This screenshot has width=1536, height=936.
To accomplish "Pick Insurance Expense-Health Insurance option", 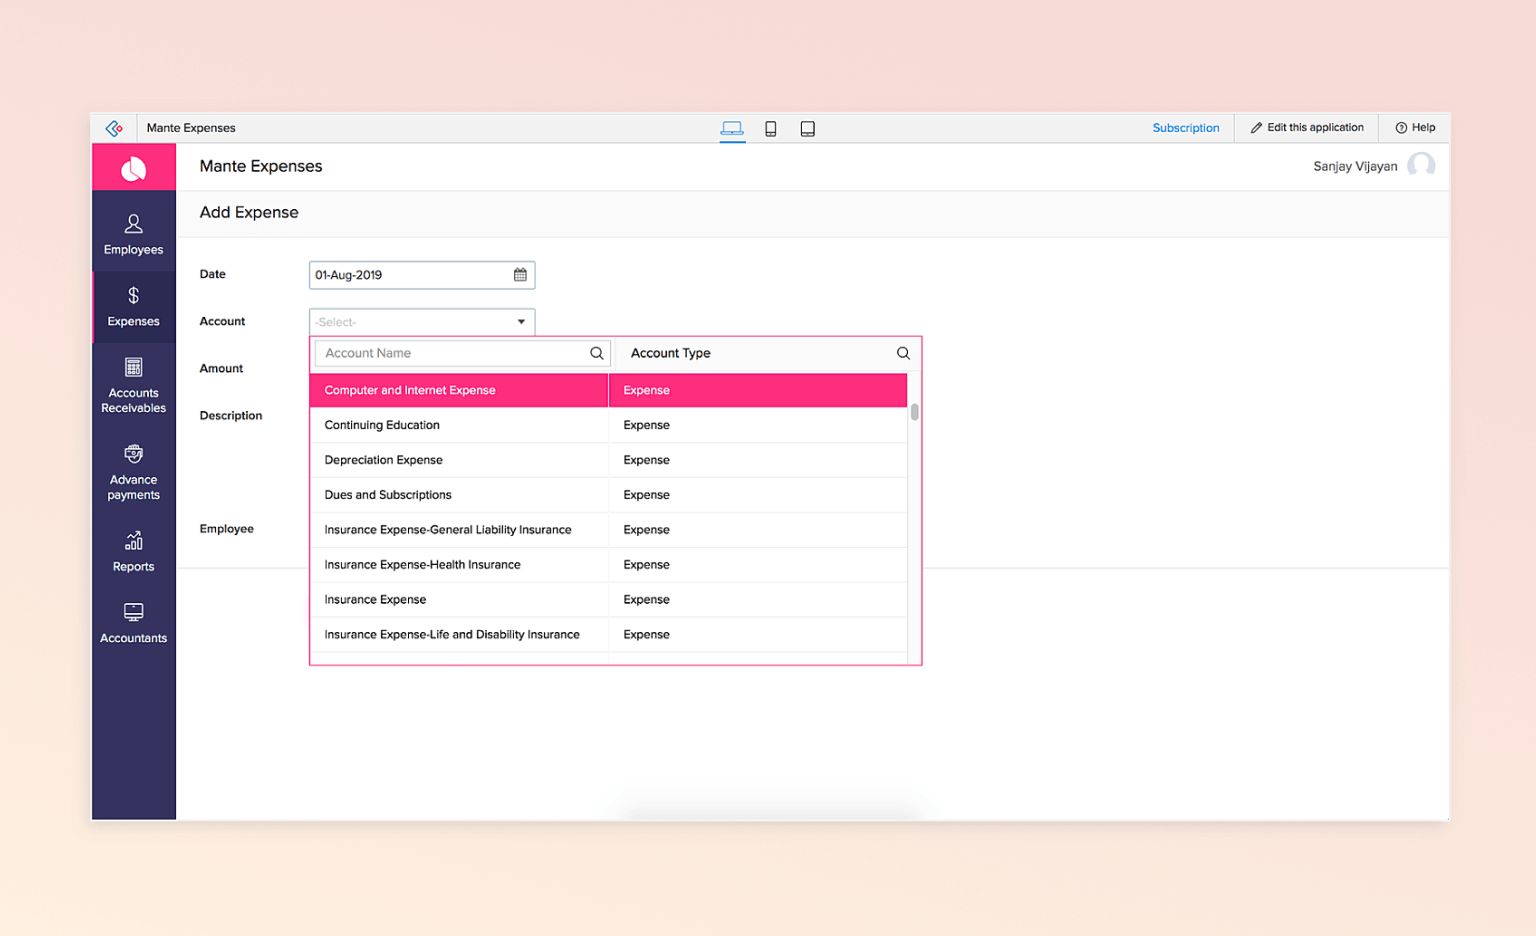I will click(x=422, y=565).
